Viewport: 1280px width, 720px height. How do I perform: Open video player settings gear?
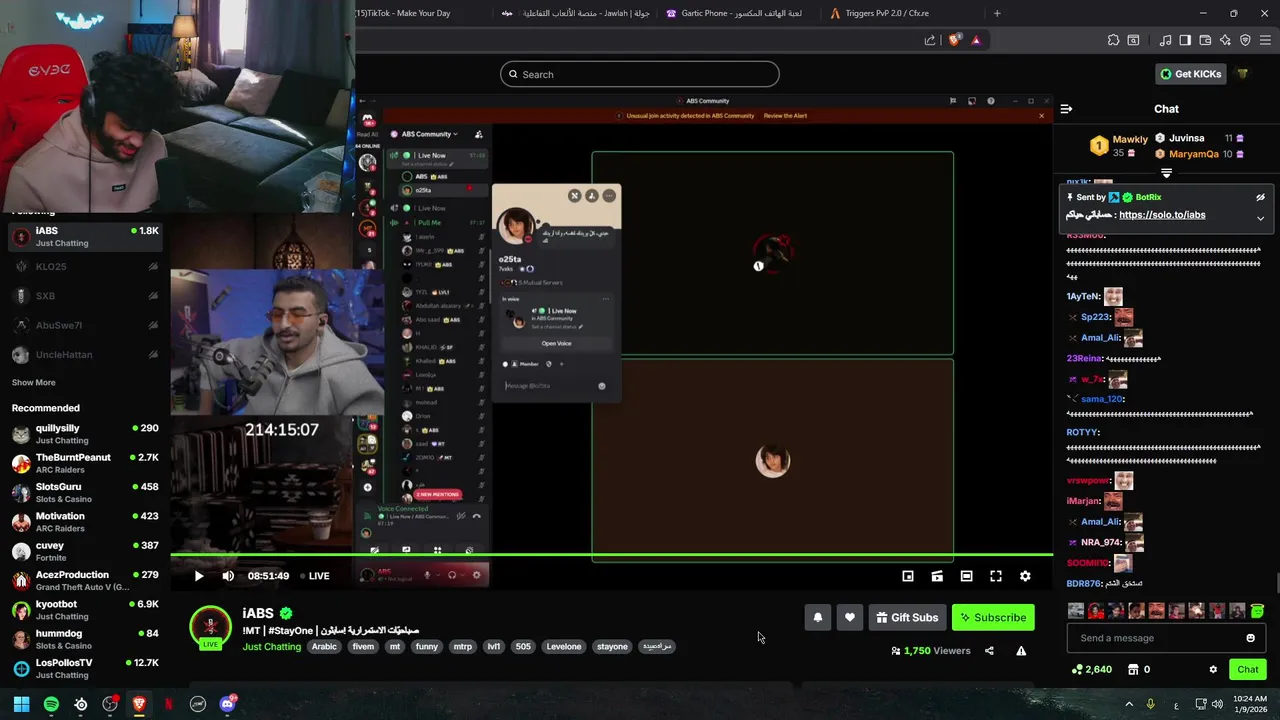(1025, 576)
